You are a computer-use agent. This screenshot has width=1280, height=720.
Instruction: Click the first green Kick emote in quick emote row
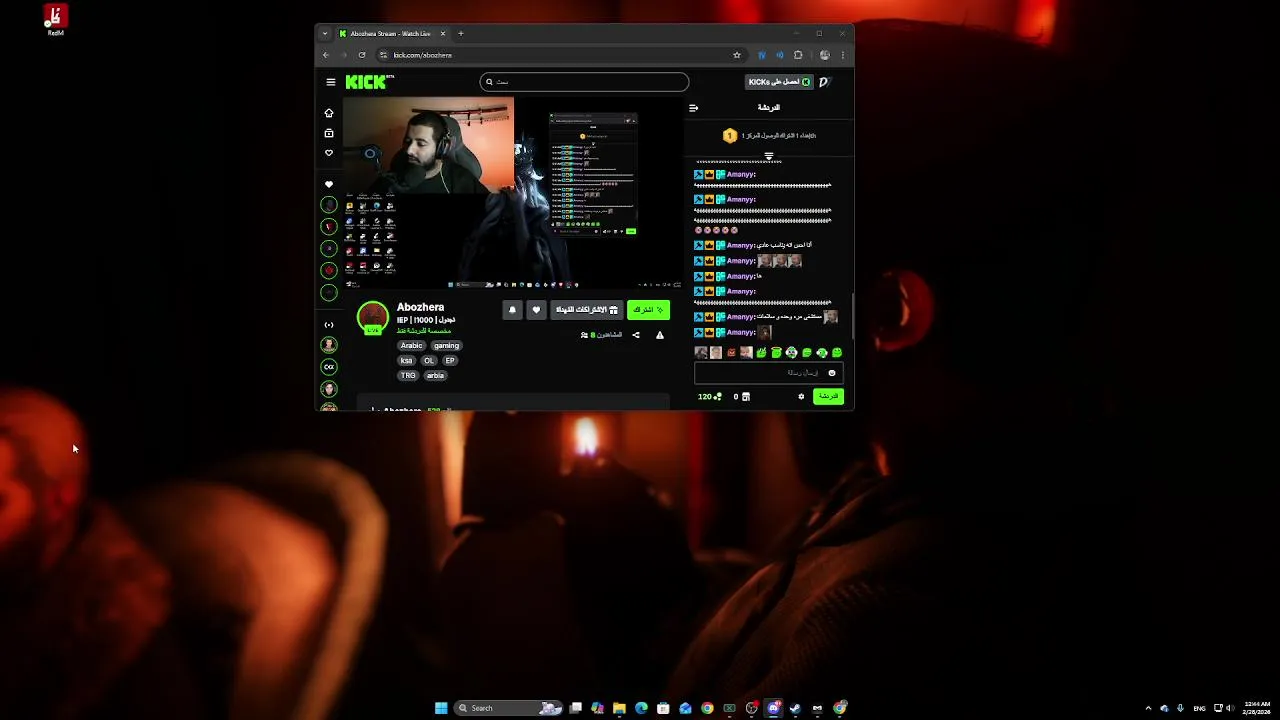pos(761,353)
